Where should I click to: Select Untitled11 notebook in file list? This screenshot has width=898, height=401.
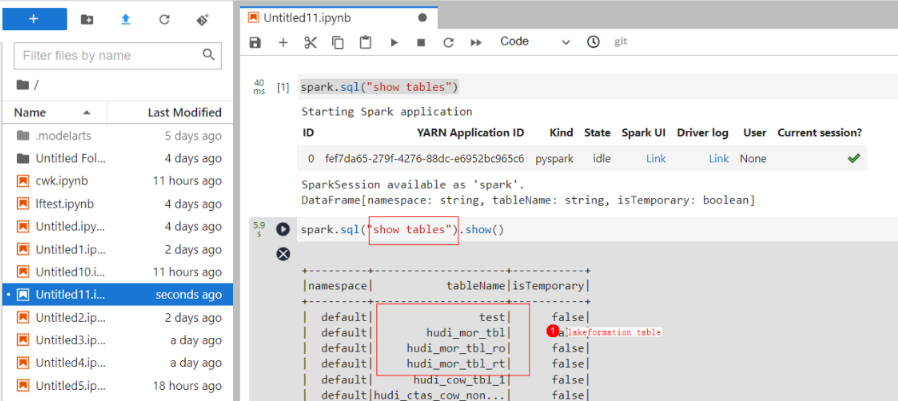coord(117,294)
